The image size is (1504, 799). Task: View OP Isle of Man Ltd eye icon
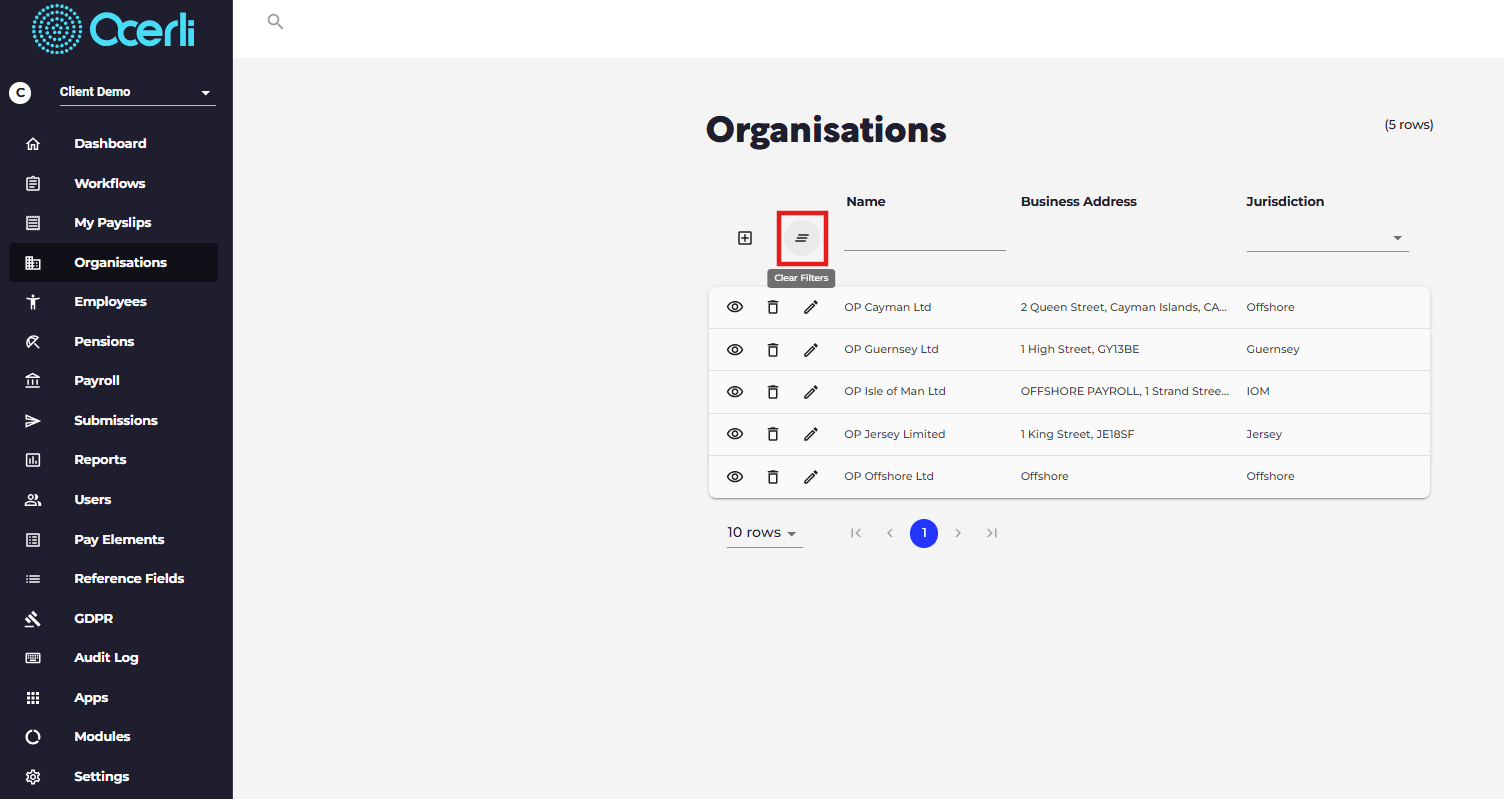click(x=735, y=392)
